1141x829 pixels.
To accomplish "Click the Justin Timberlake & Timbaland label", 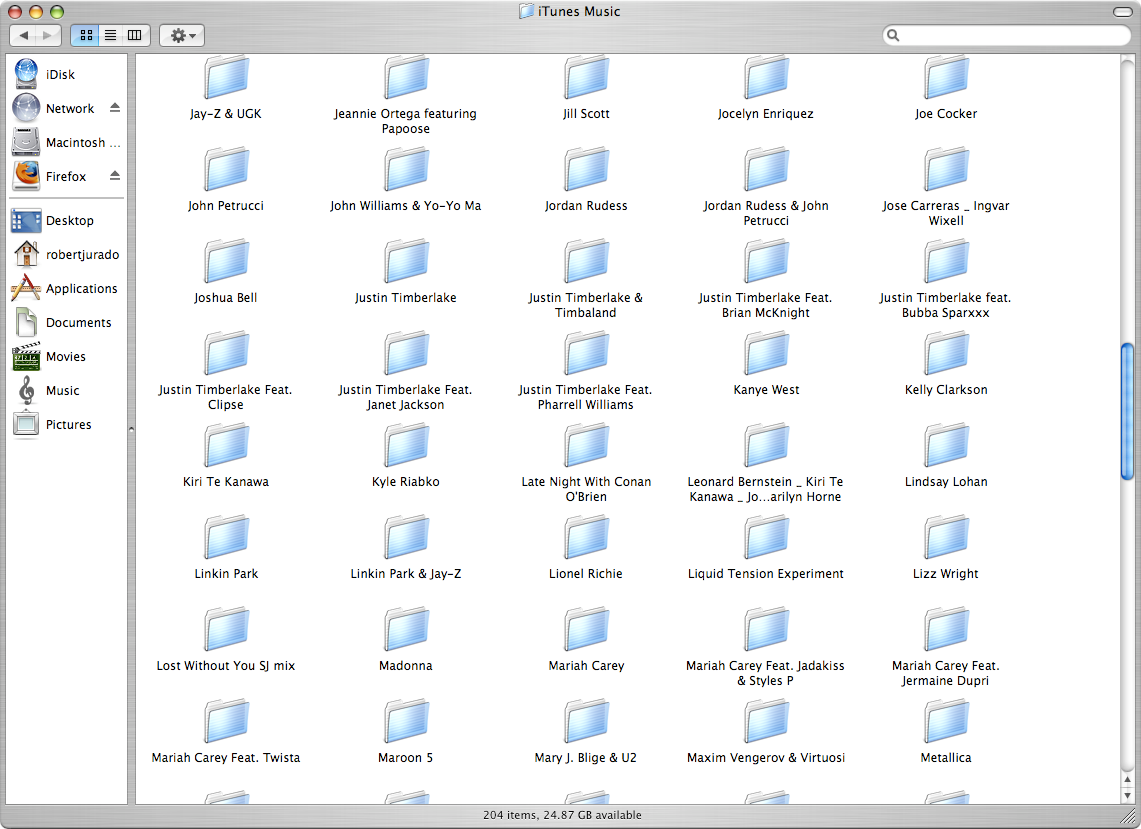I will point(586,305).
